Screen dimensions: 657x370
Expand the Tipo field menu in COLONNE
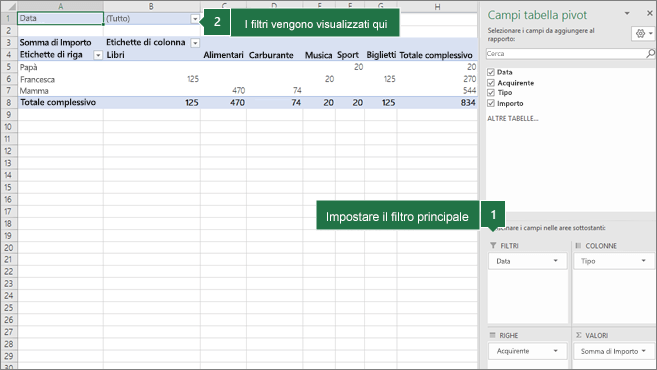click(x=644, y=261)
